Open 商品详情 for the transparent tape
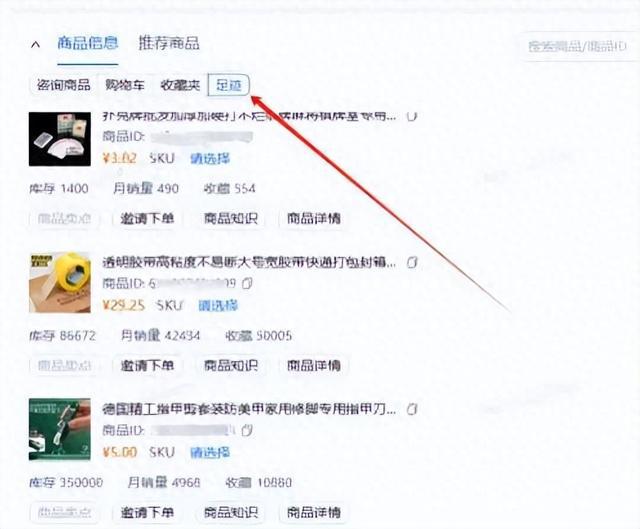The width and height of the screenshot is (640, 529). pos(313,365)
